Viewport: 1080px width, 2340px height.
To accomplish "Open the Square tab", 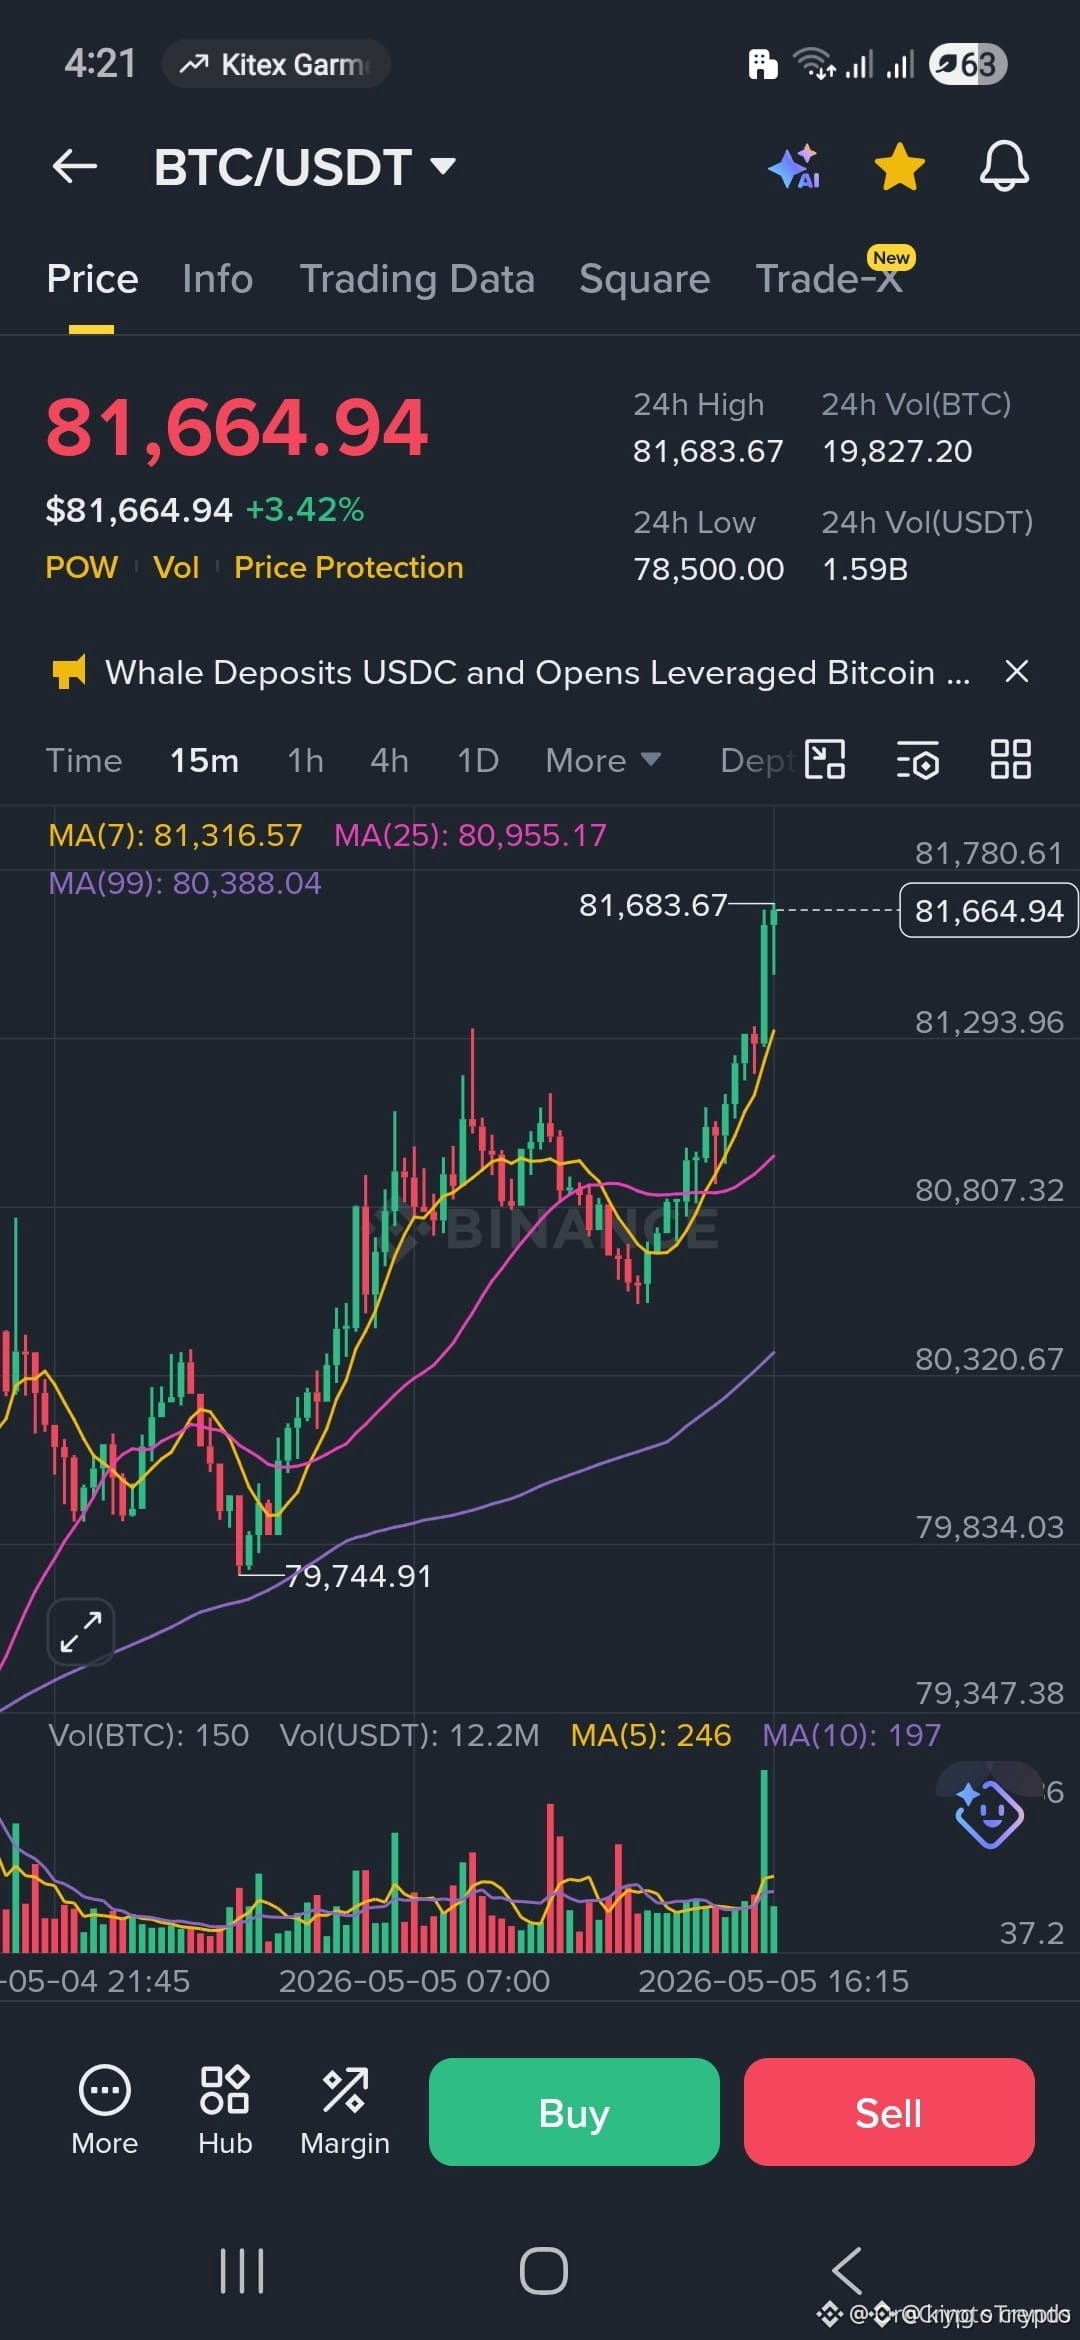I will pyautogui.click(x=644, y=279).
